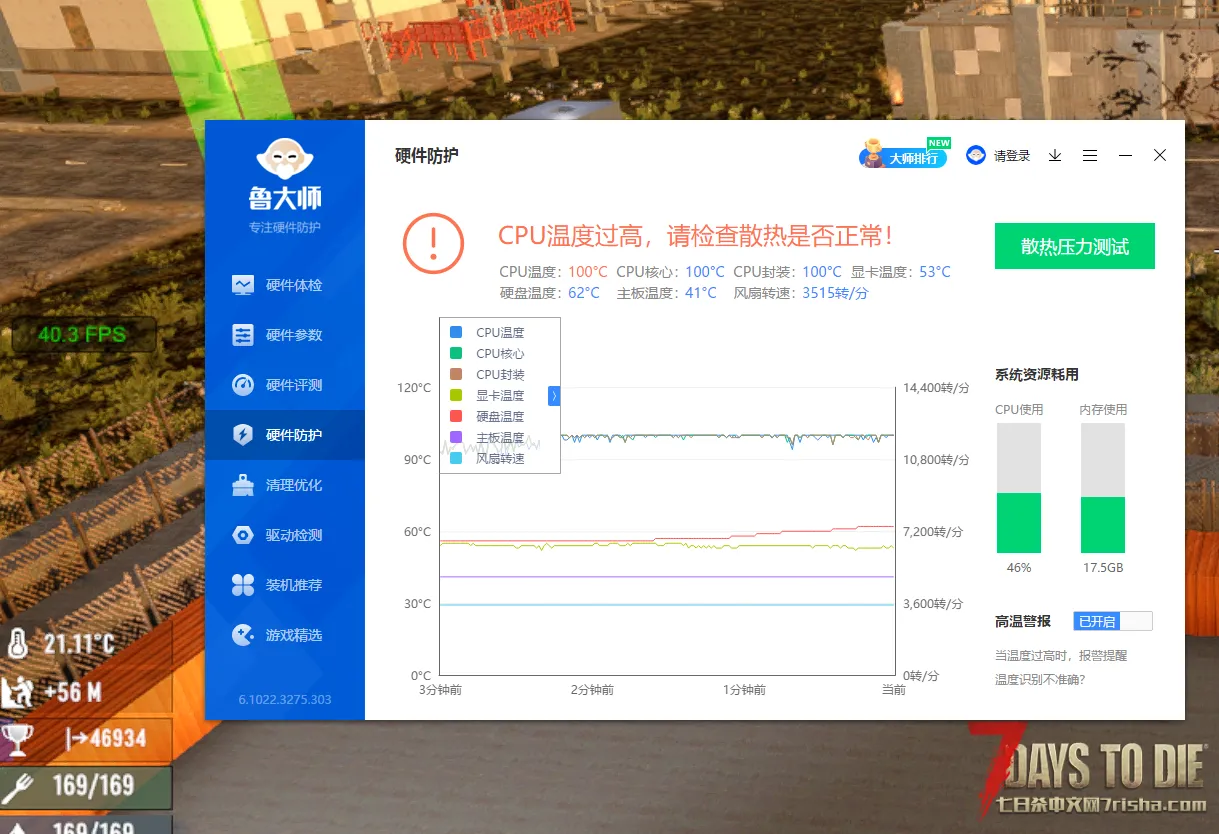This screenshot has width=1219, height=834.
Task: Toggle the 高温警报 已开启 switch
Action: coord(1112,621)
